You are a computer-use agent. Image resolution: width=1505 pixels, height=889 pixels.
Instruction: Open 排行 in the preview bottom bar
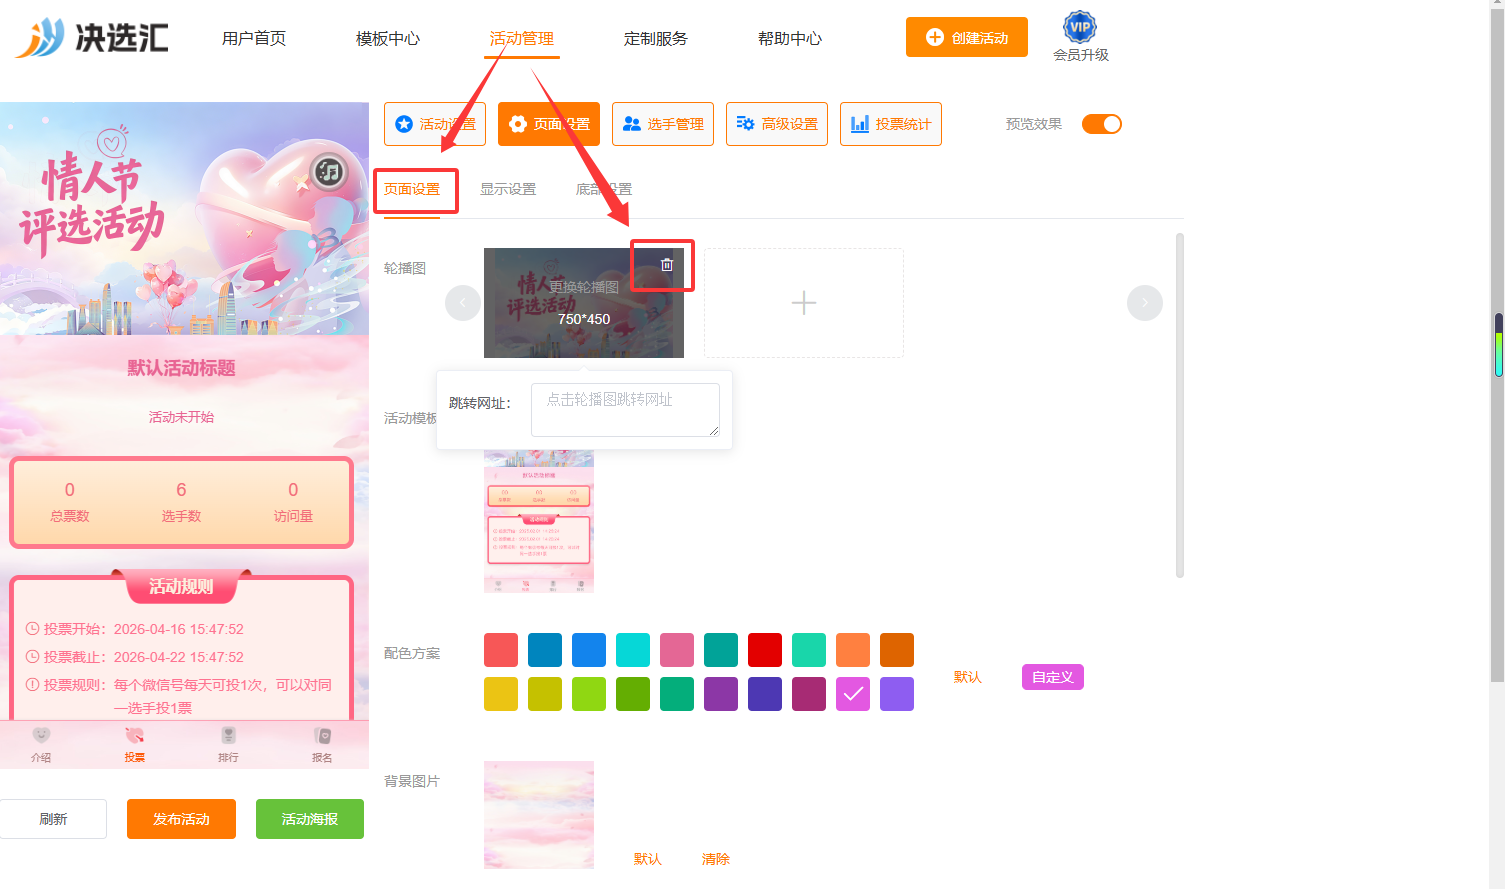(228, 745)
